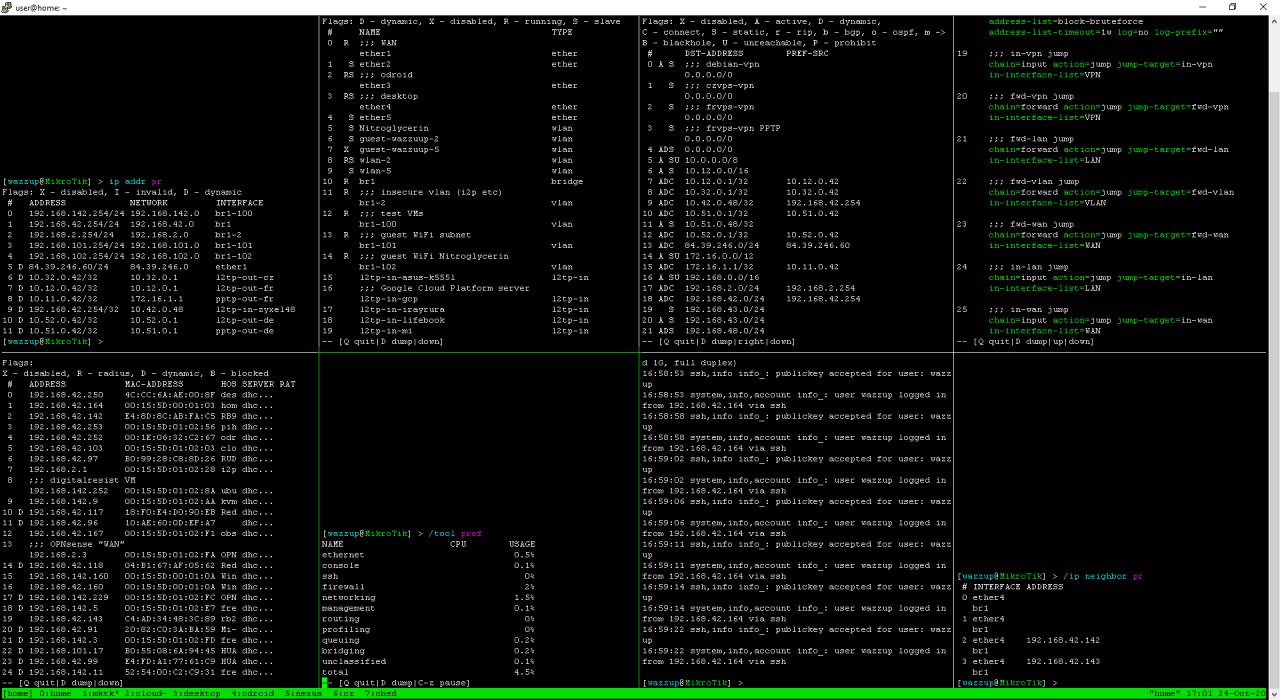The width and height of the screenshot is (1280, 700).
Task: Select ';;; fwd-vlan jump' rule comment
Action: (x=1034, y=182)
